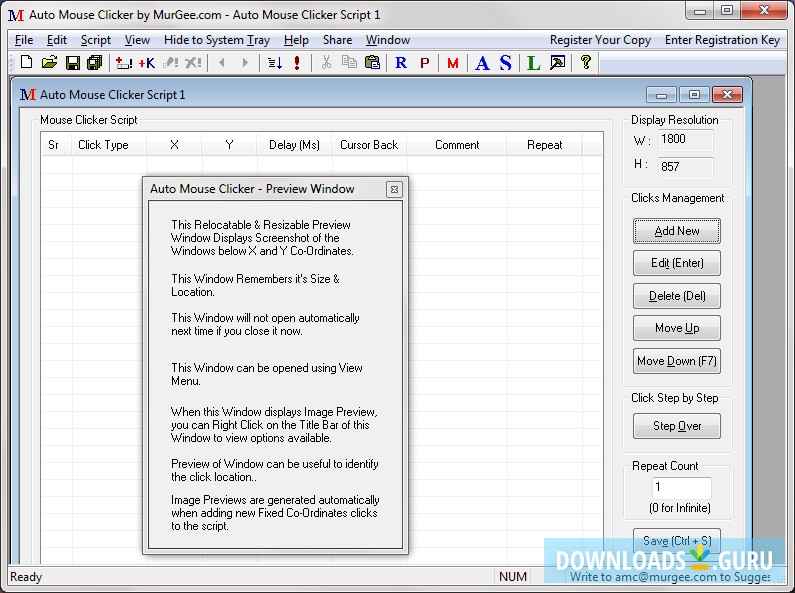The height and width of the screenshot is (593, 795).
Task: Click the Ready status bar text
Action: 26,577
